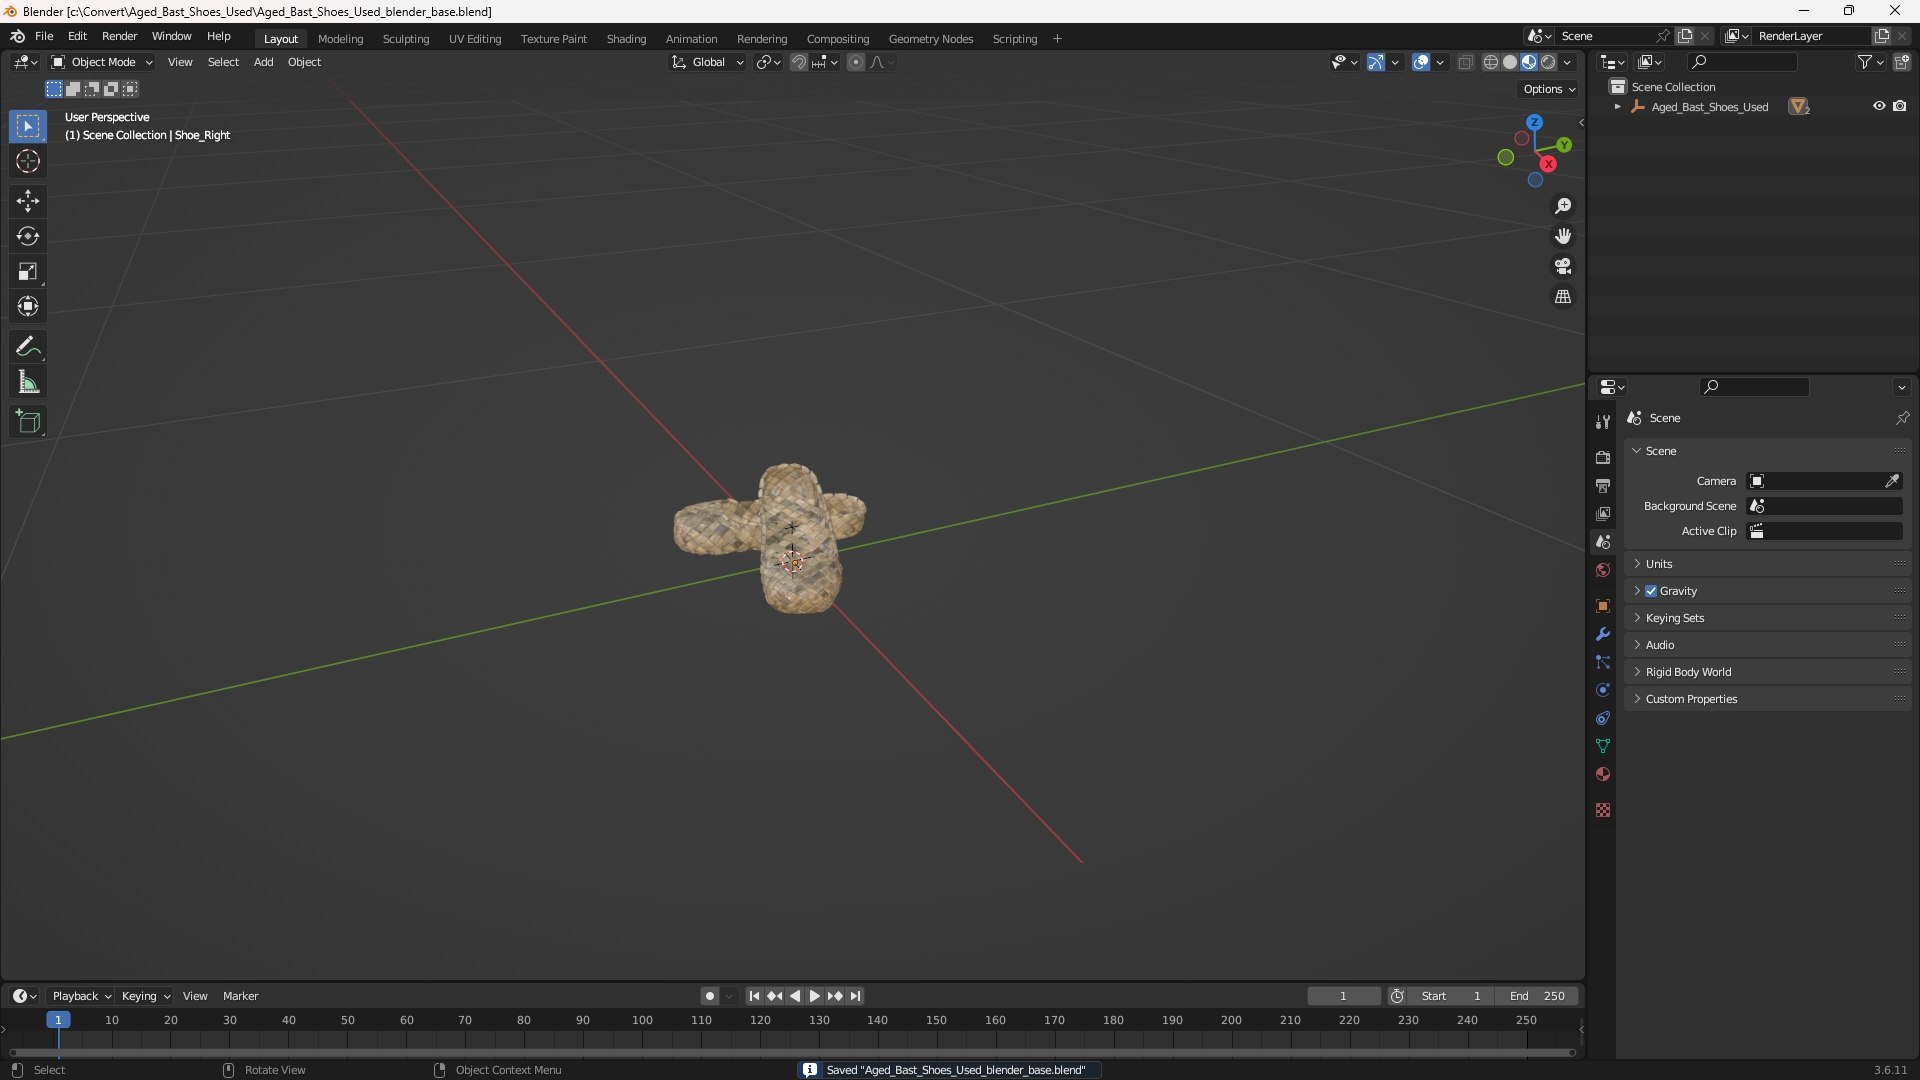Switch perspective/orthographic grid icon
1920x1080 pixels.
pos(1563,297)
